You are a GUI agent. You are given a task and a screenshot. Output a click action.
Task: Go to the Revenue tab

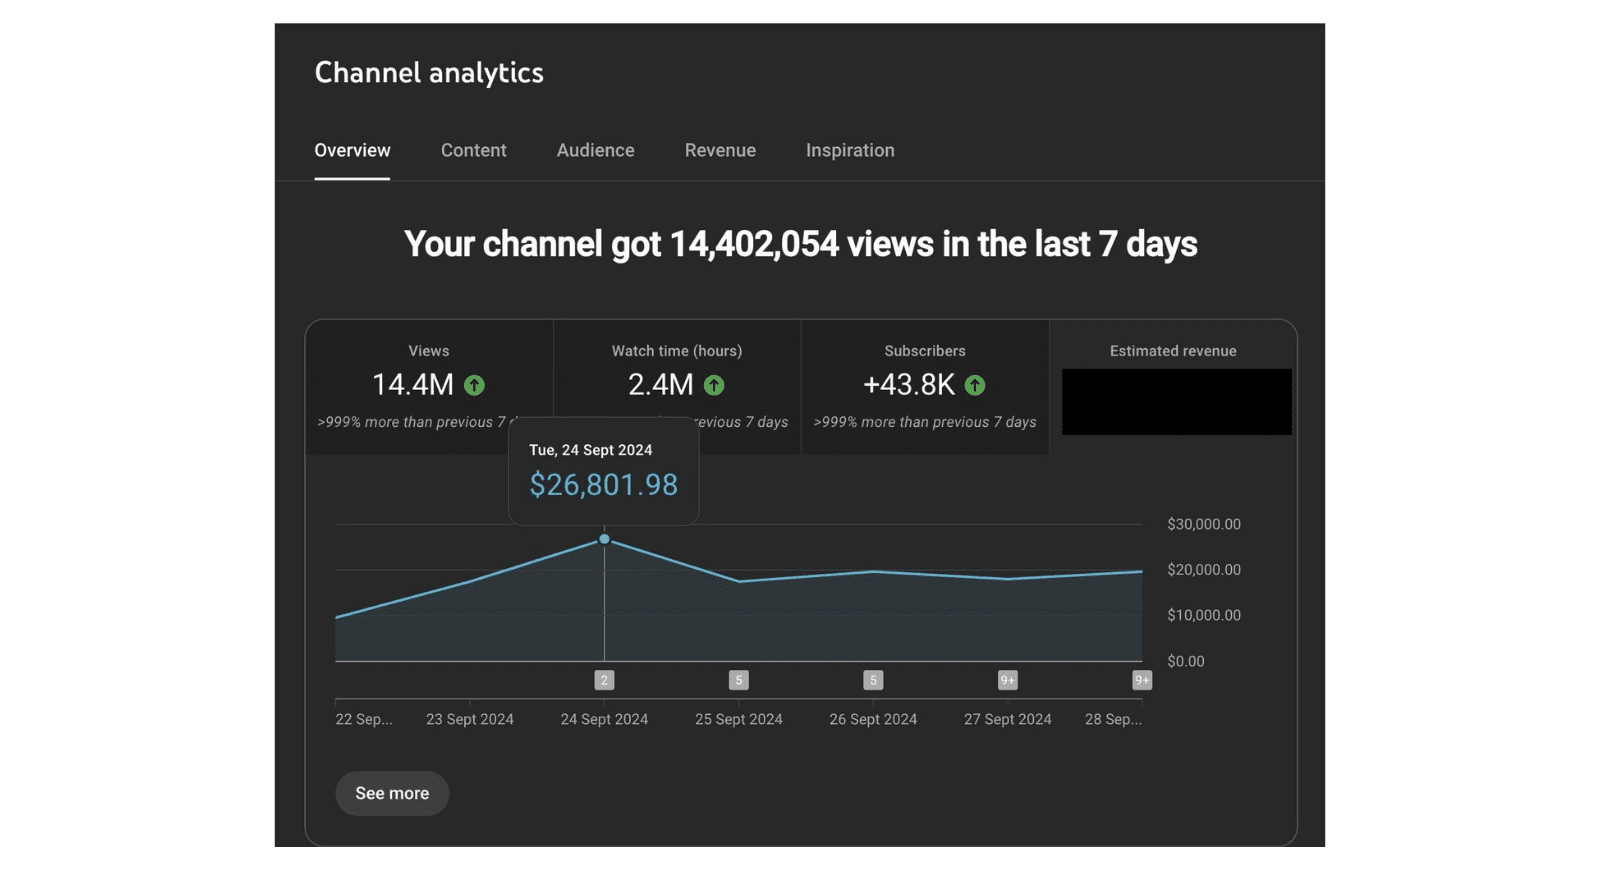[720, 150]
